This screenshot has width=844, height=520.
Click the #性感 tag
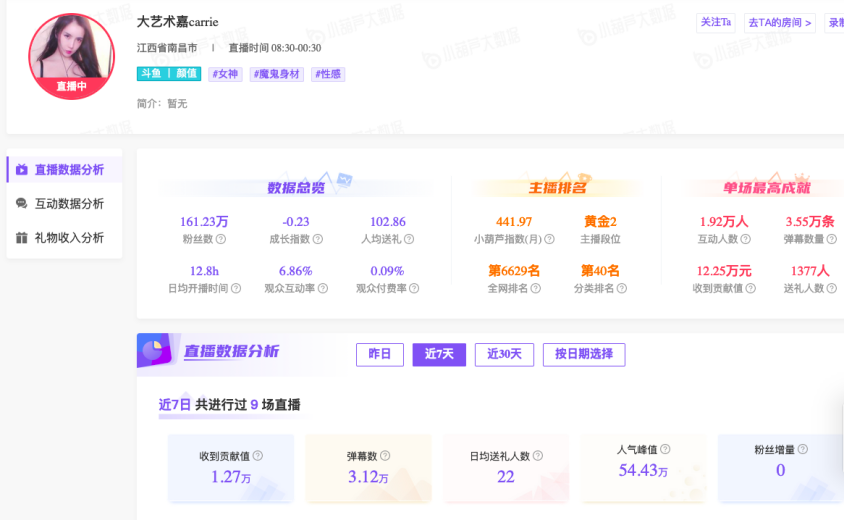pyautogui.click(x=328, y=74)
